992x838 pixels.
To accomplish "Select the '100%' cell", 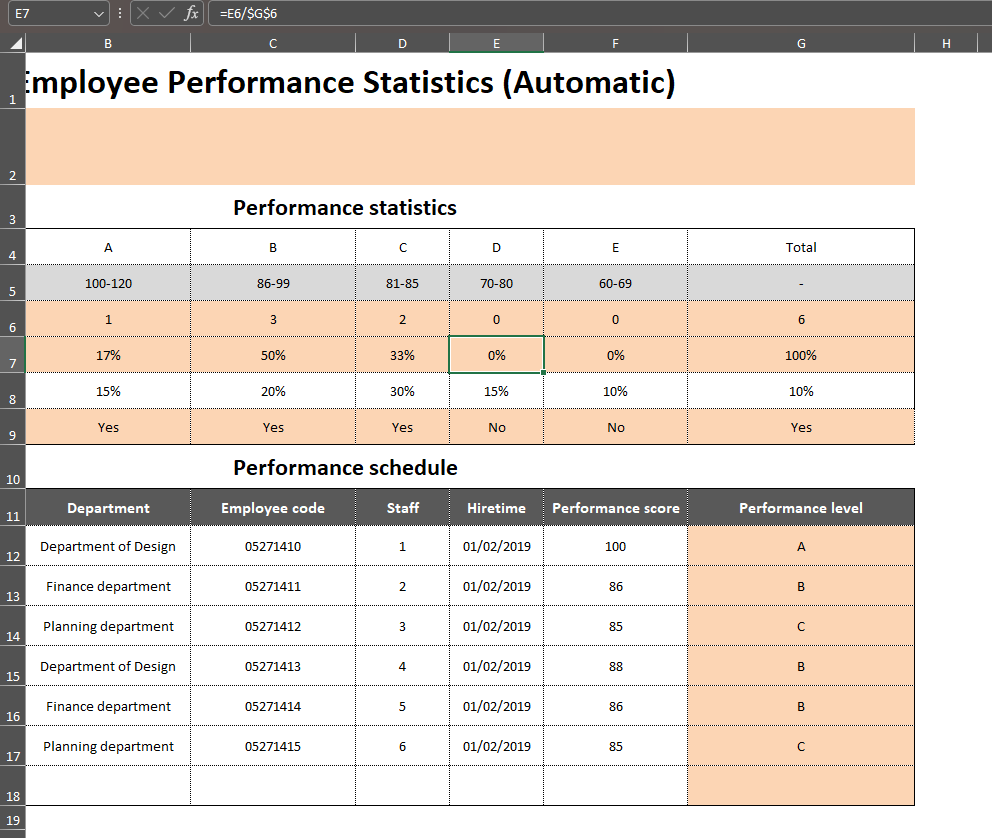I will [801, 355].
